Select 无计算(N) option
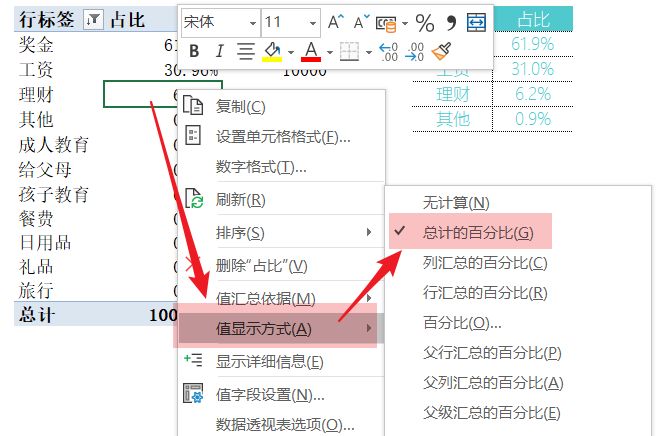The image size is (664, 436). 456,203
